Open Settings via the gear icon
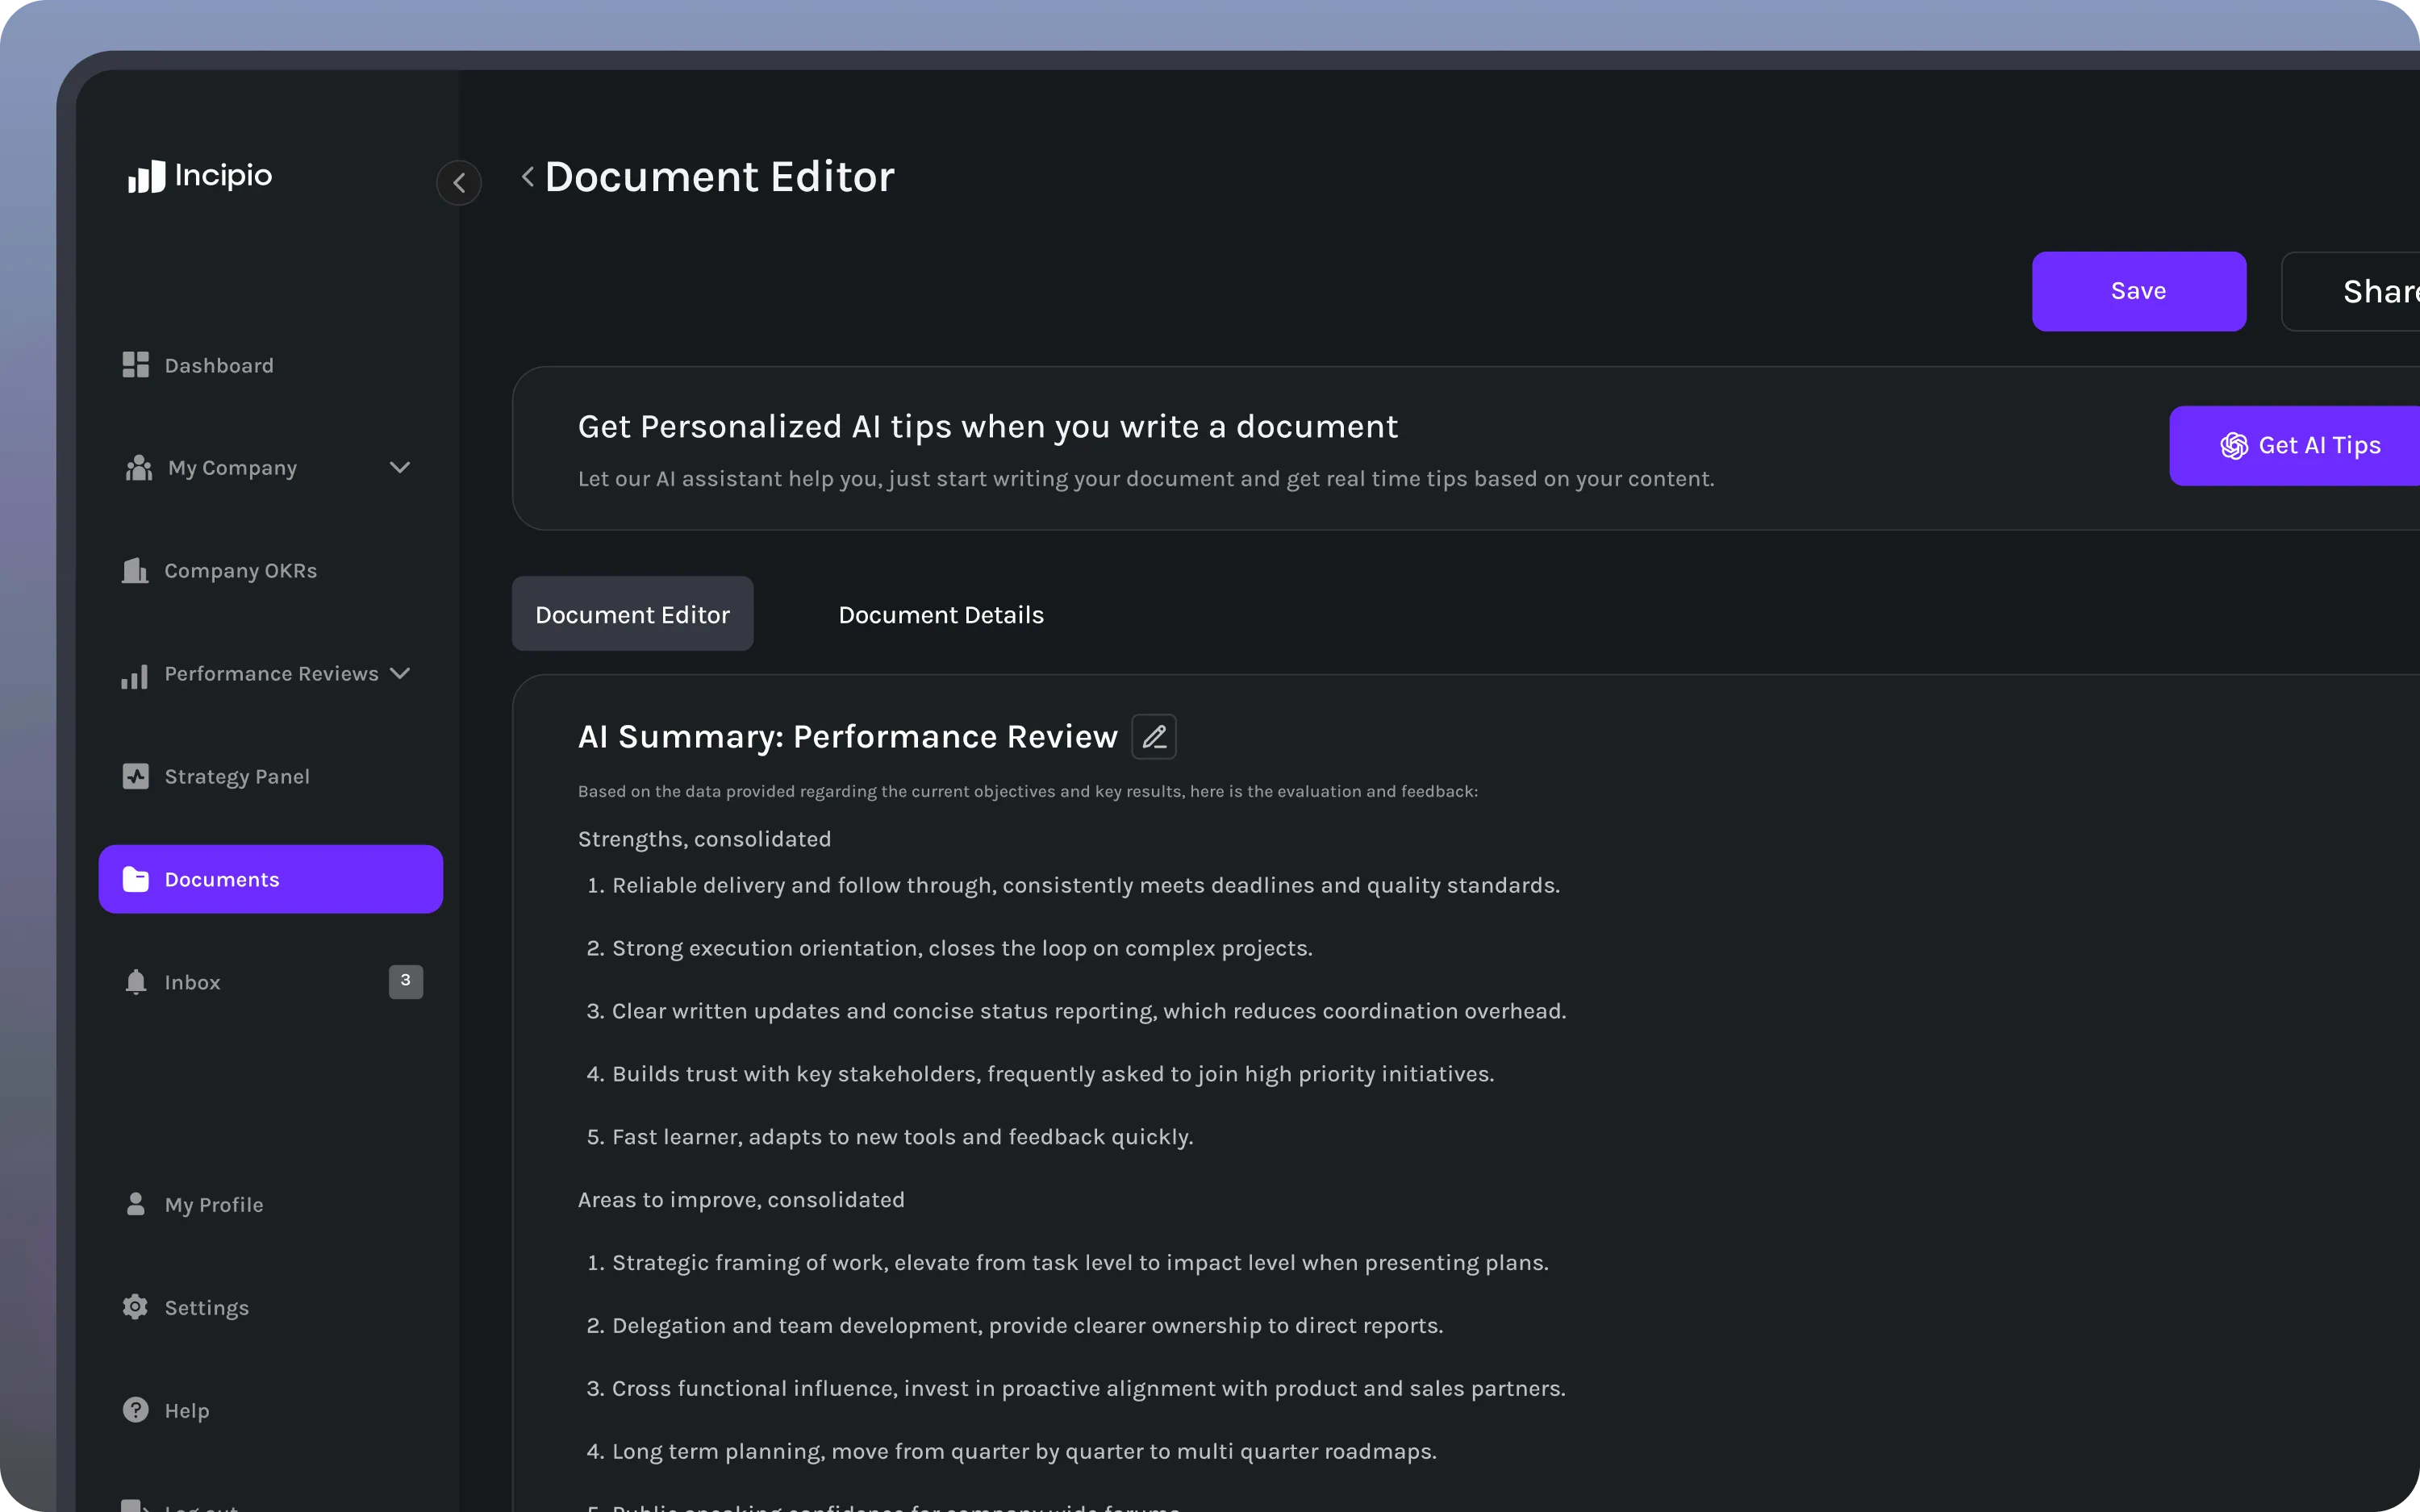The width and height of the screenshot is (2420, 1512). (x=136, y=1307)
